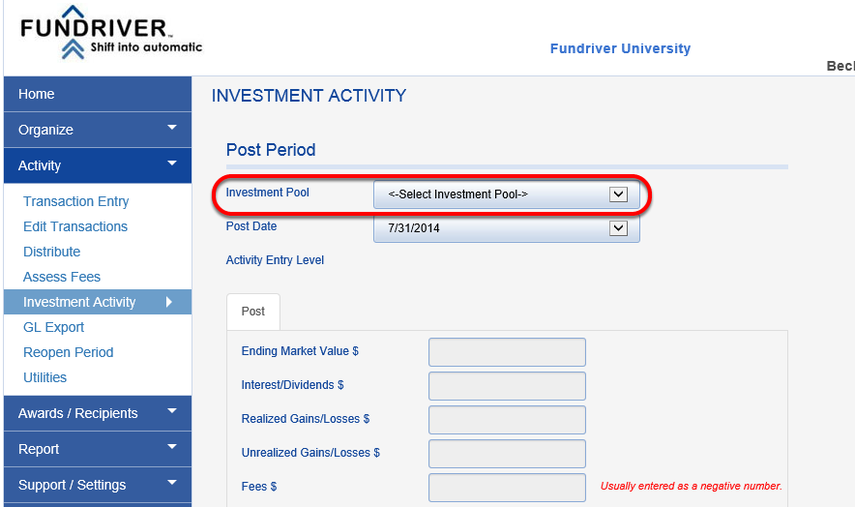
Task: Open GL Export
Action: 53,327
